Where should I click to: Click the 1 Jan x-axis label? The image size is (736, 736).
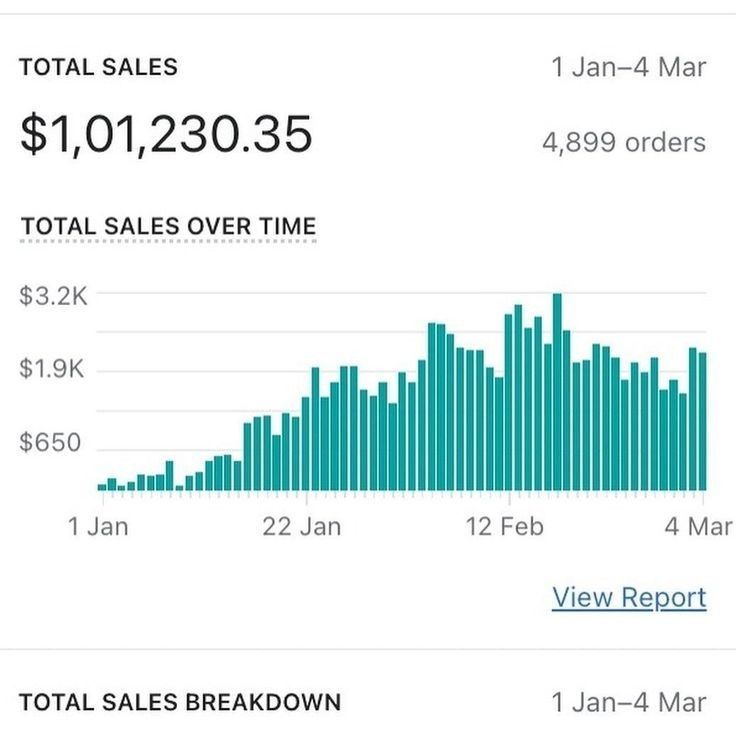click(98, 526)
